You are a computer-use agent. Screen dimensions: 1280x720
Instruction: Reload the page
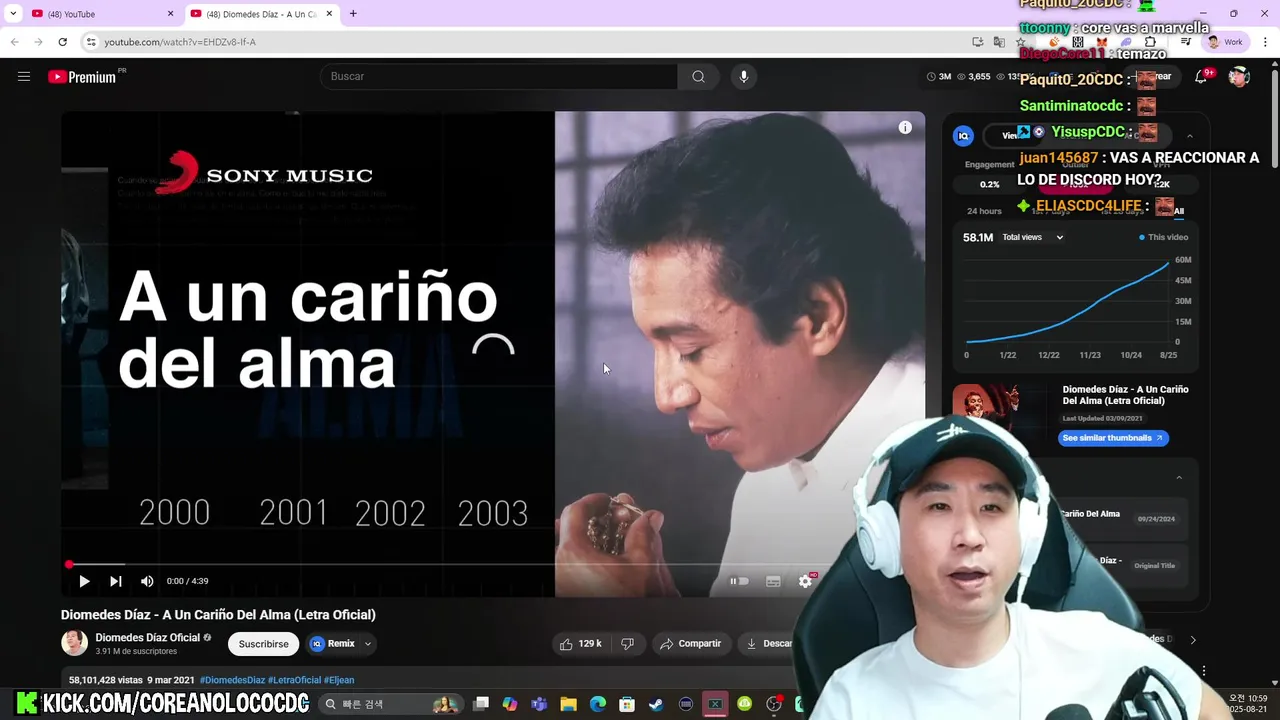pos(62,42)
